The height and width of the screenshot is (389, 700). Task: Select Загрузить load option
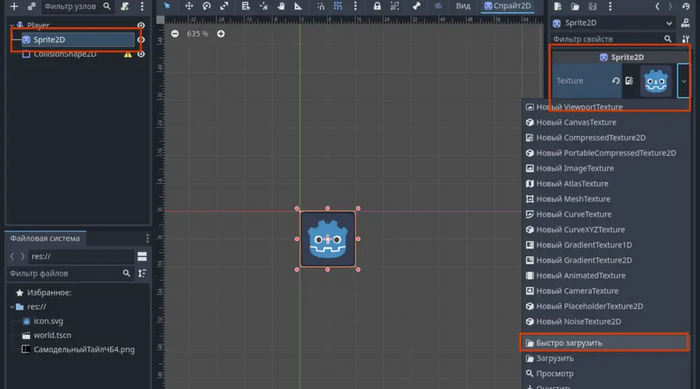point(605,359)
